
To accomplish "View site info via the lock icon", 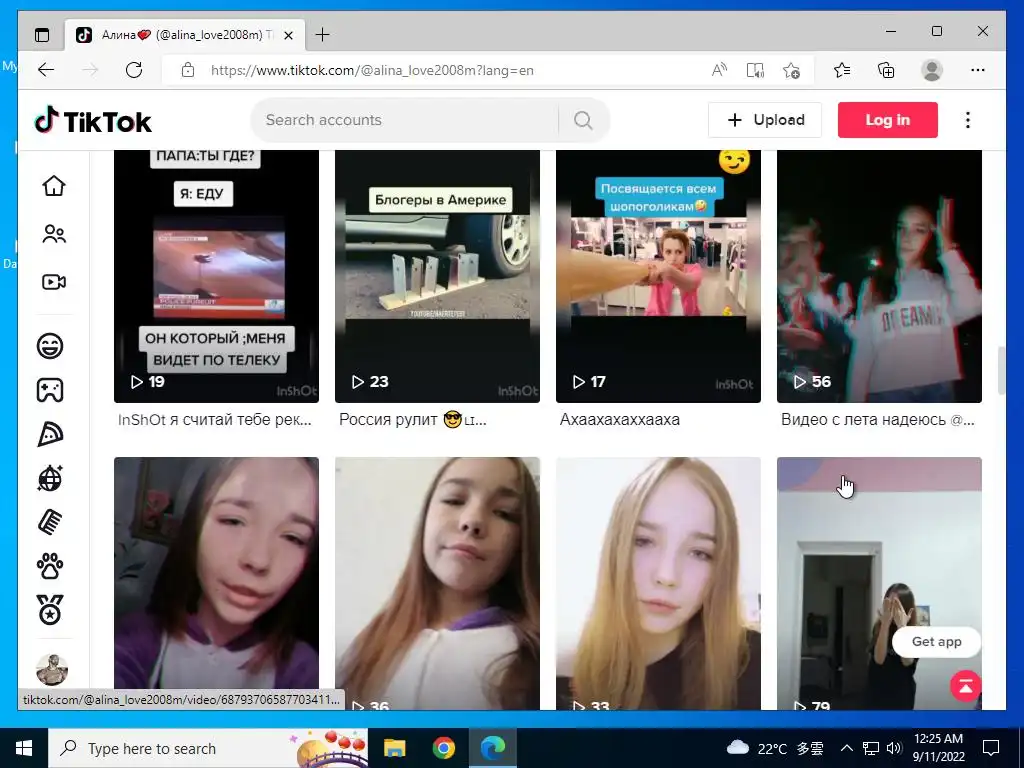I will click(x=188, y=70).
